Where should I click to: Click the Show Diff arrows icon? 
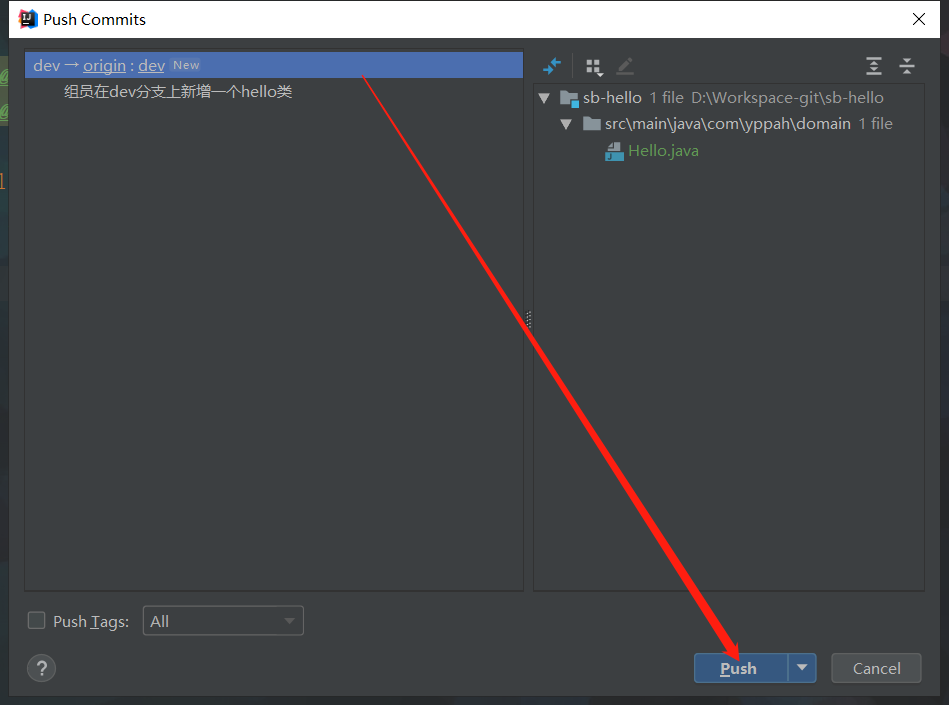[552, 66]
